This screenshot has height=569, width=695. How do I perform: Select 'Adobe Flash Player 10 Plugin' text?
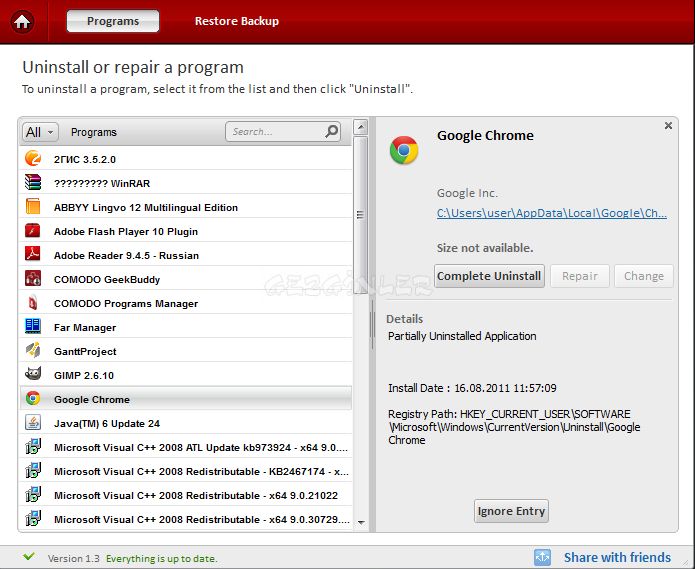[126, 231]
